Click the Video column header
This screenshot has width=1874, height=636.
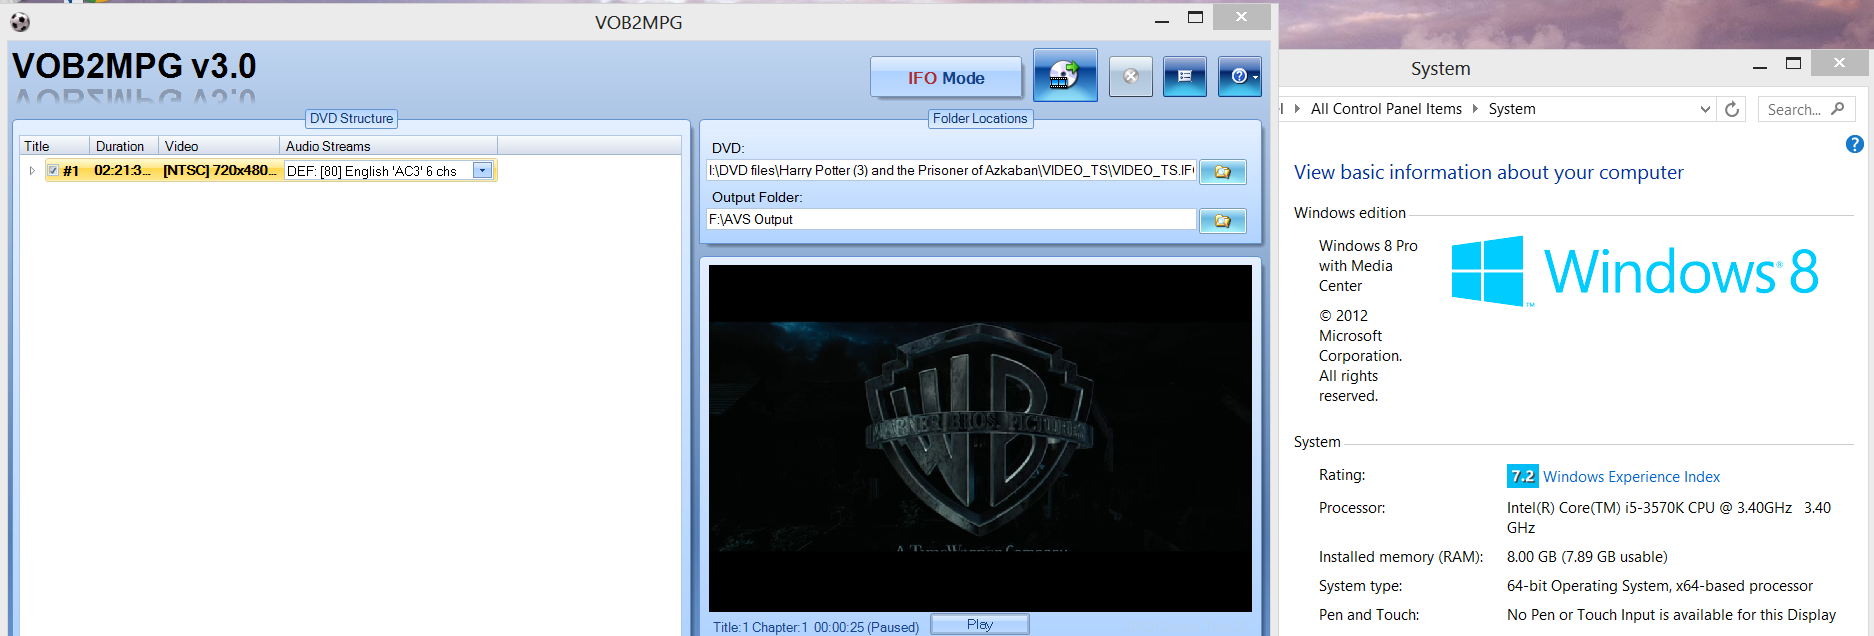[219, 146]
